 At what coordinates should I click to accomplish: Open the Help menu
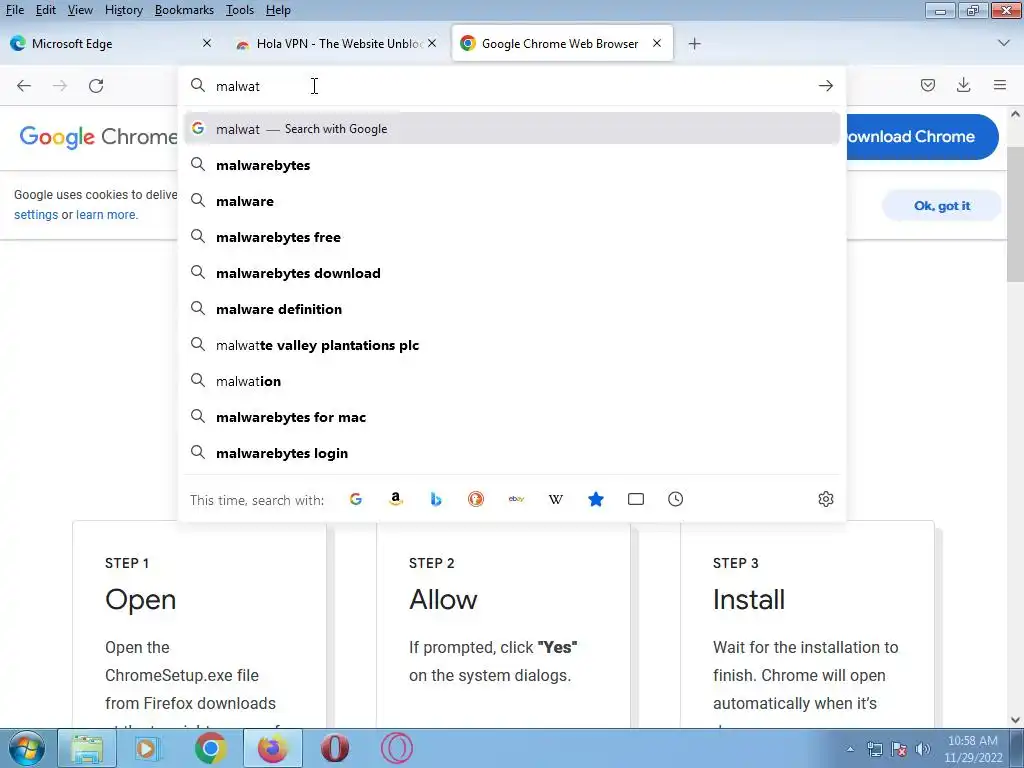pyautogui.click(x=278, y=10)
